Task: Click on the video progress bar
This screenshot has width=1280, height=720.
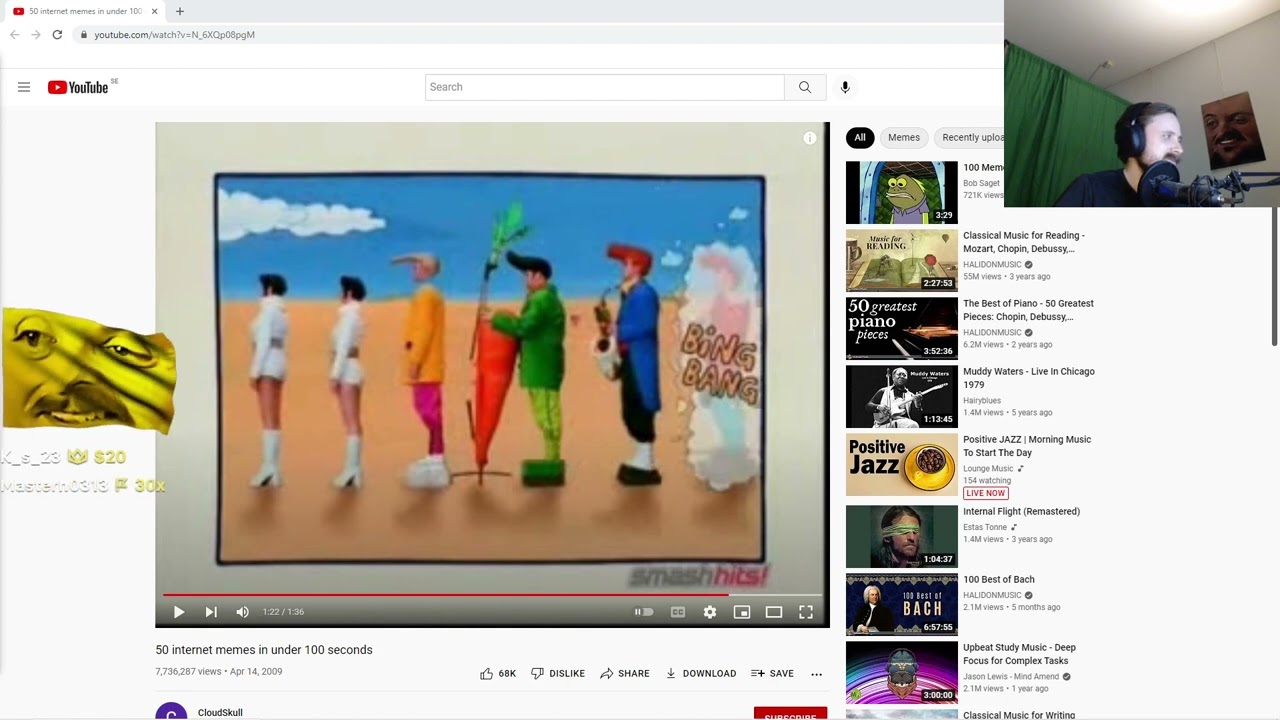Action: [492, 595]
